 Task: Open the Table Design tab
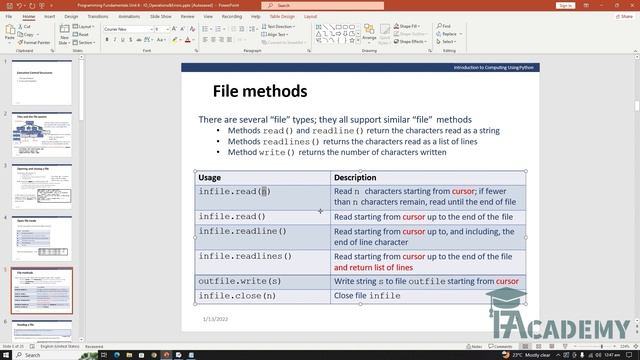282,16
